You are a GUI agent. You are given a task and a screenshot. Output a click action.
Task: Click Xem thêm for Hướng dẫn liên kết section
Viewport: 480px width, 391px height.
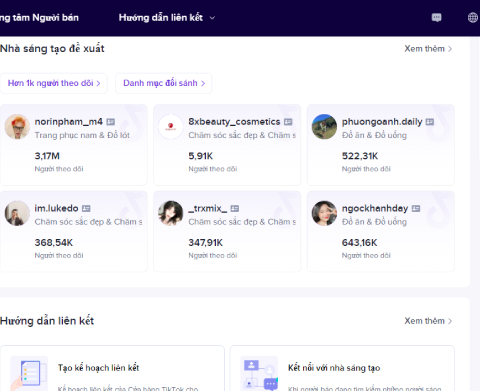click(x=428, y=321)
